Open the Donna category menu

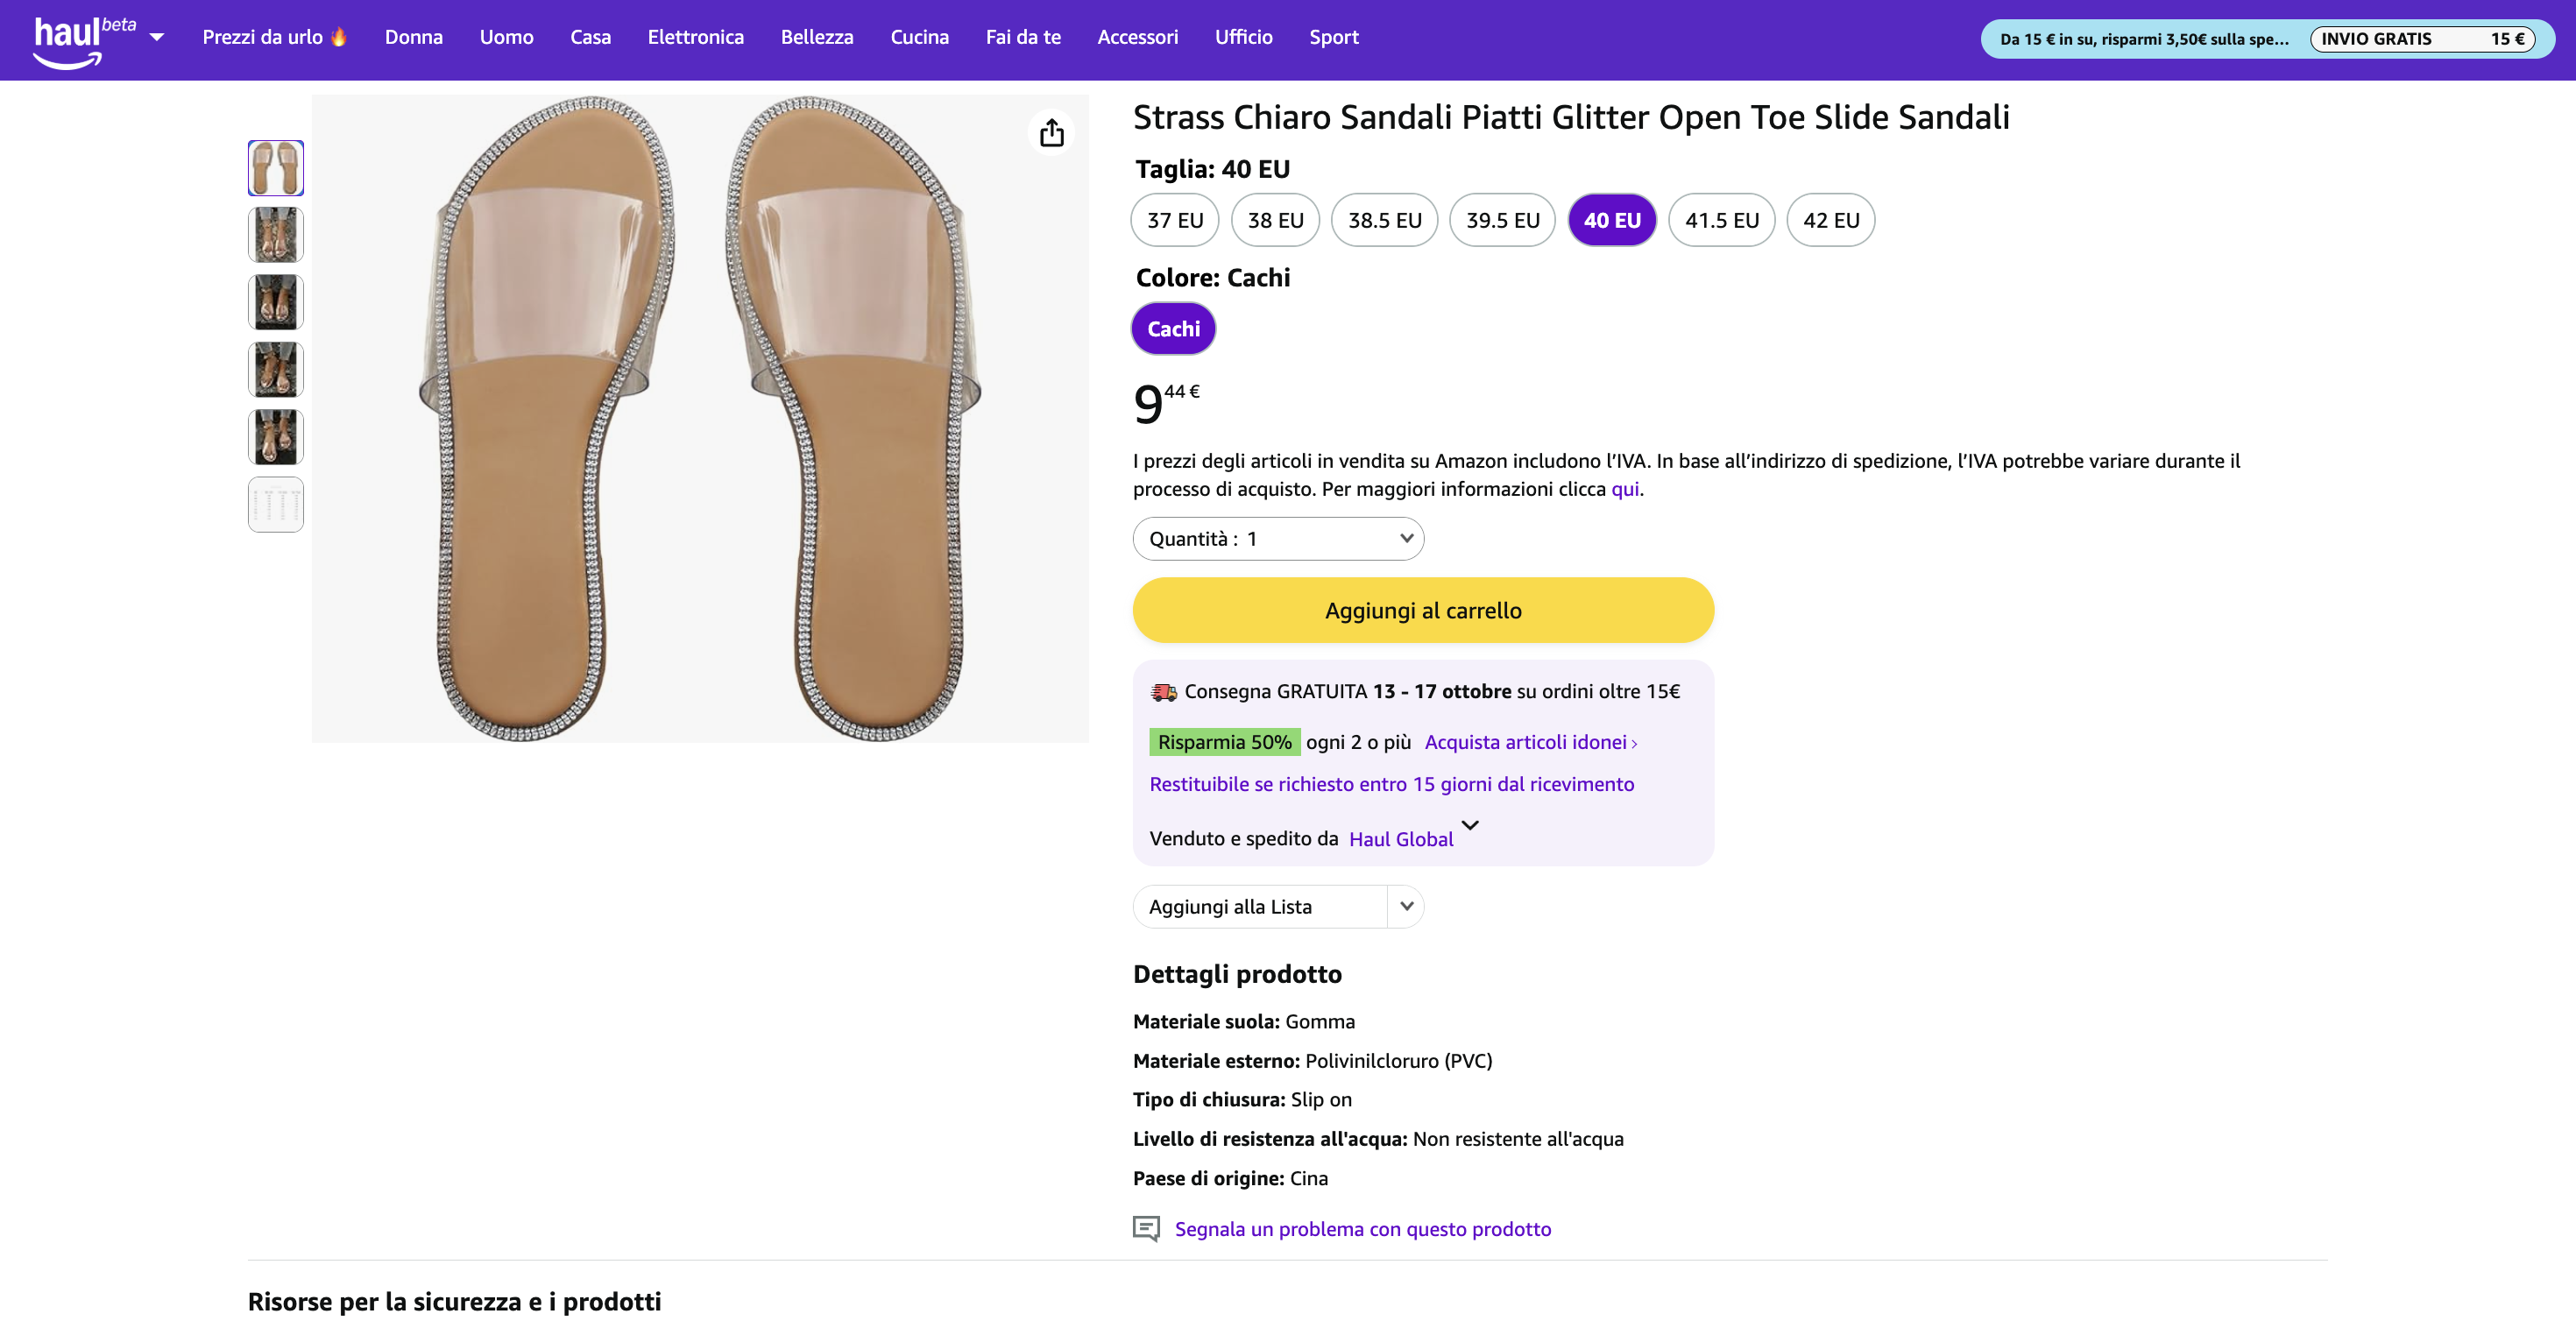tap(413, 37)
